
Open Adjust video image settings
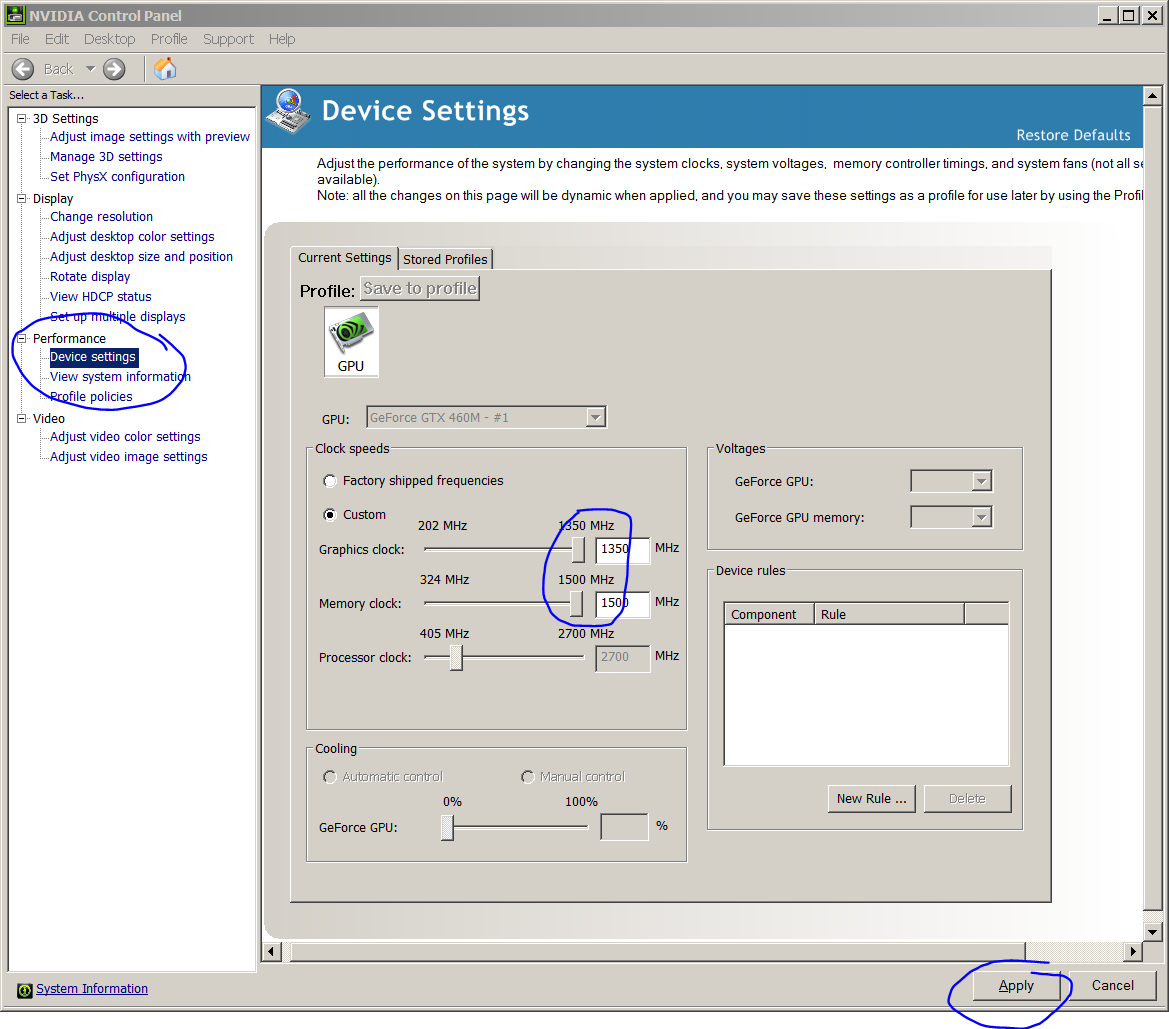[129, 457]
